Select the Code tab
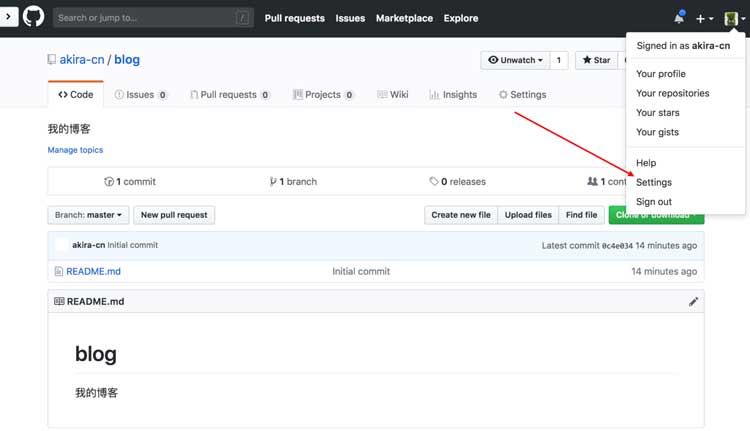 click(76, 94)
